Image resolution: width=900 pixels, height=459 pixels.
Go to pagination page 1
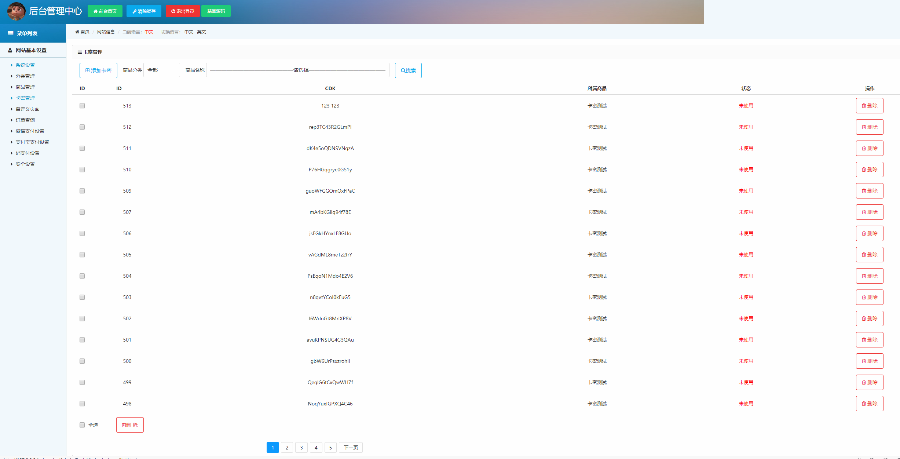click(x=273, y=448)
